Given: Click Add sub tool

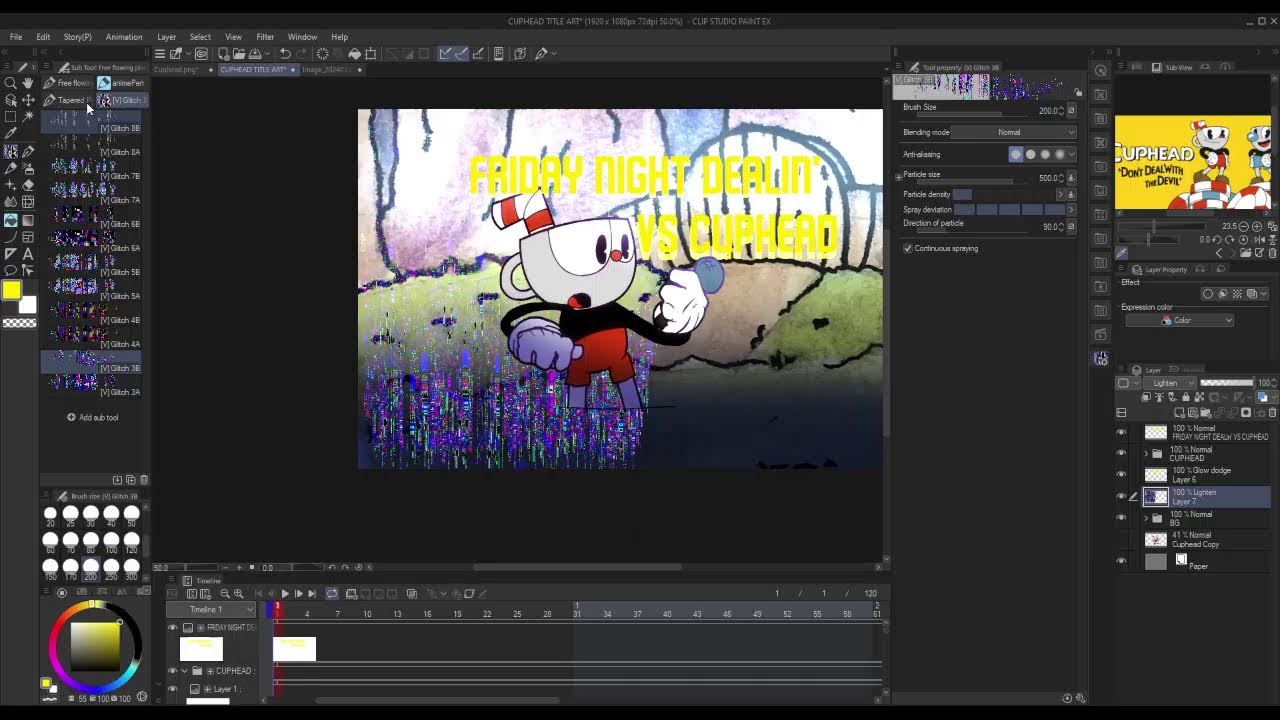Looking at the screenshot, I should 92,417.
